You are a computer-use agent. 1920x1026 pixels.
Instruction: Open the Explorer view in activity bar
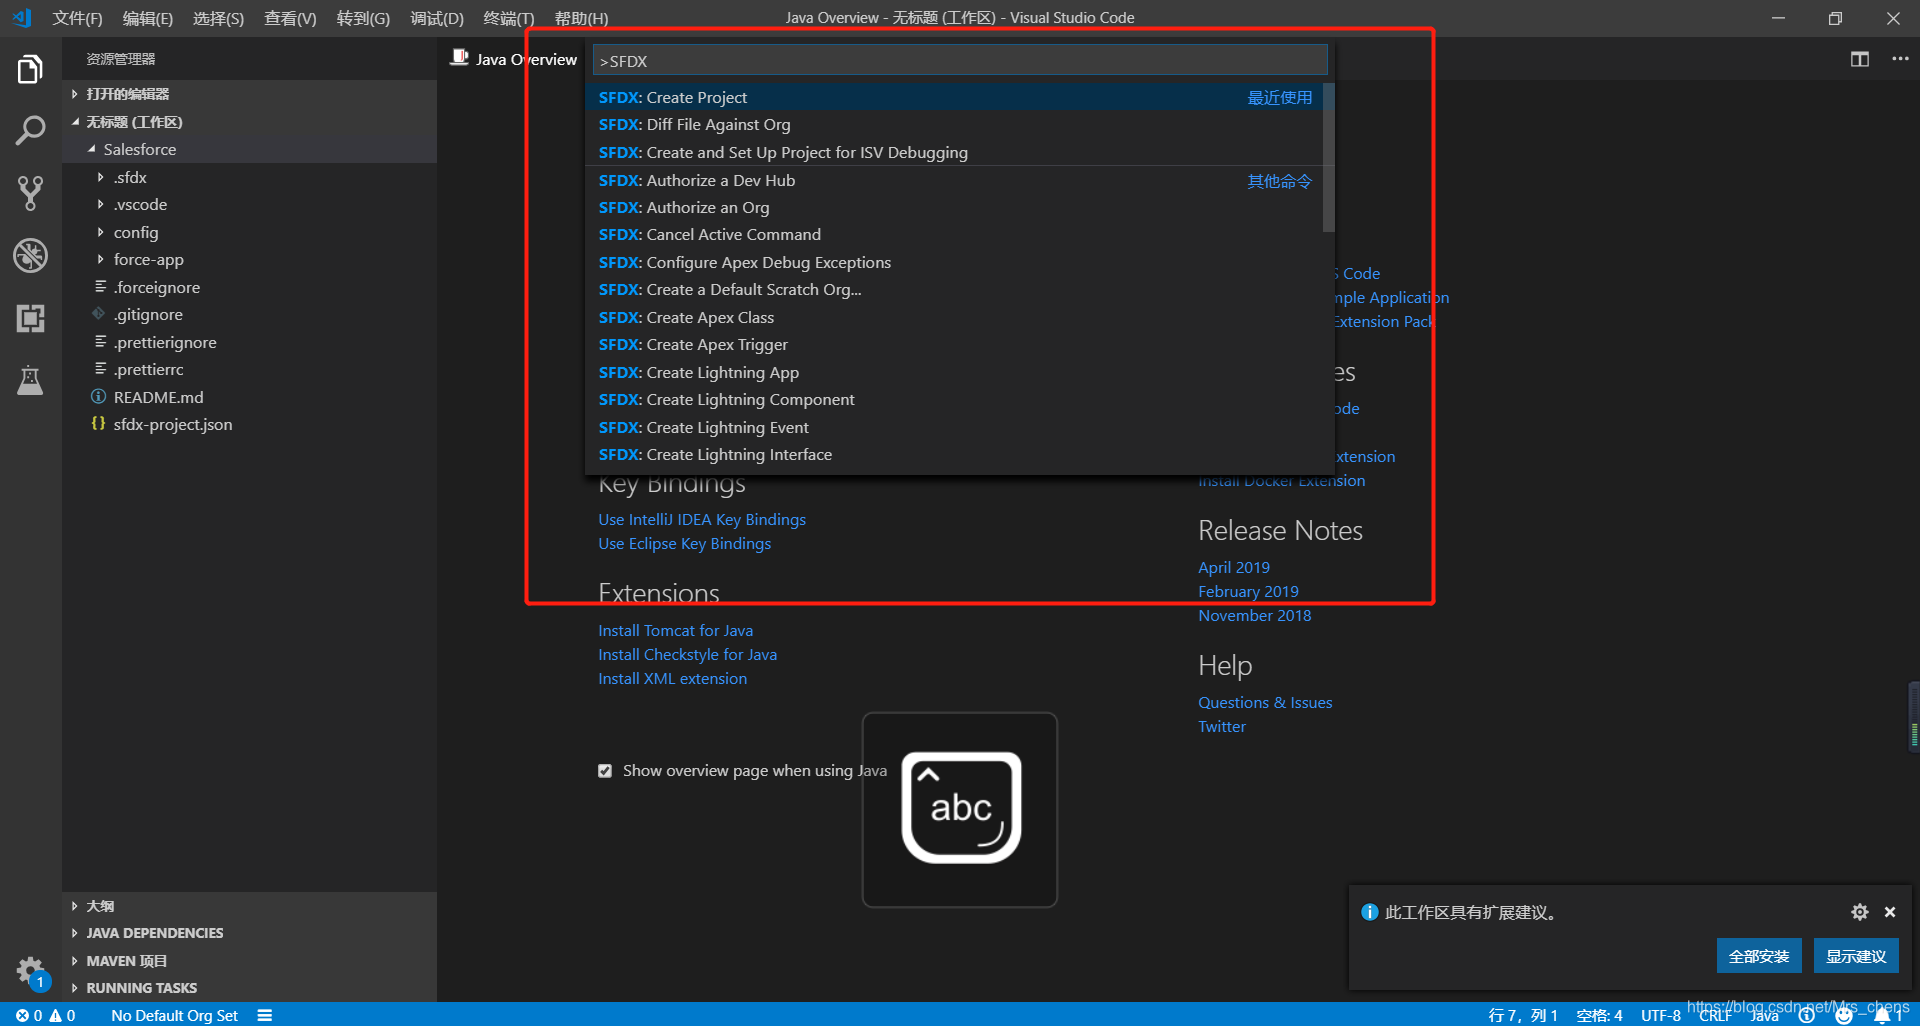point(30,70)
